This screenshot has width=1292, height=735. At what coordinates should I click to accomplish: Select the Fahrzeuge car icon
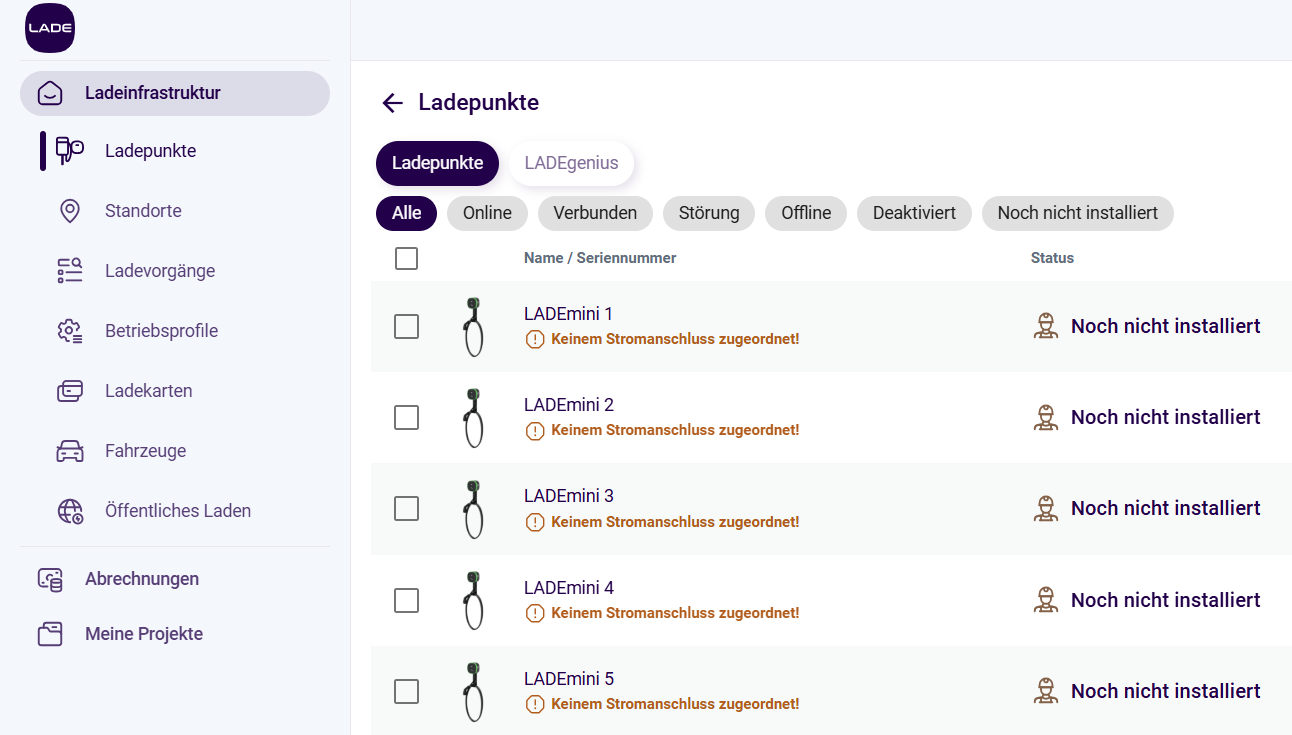pyautogui.click(x=70, y=451)
